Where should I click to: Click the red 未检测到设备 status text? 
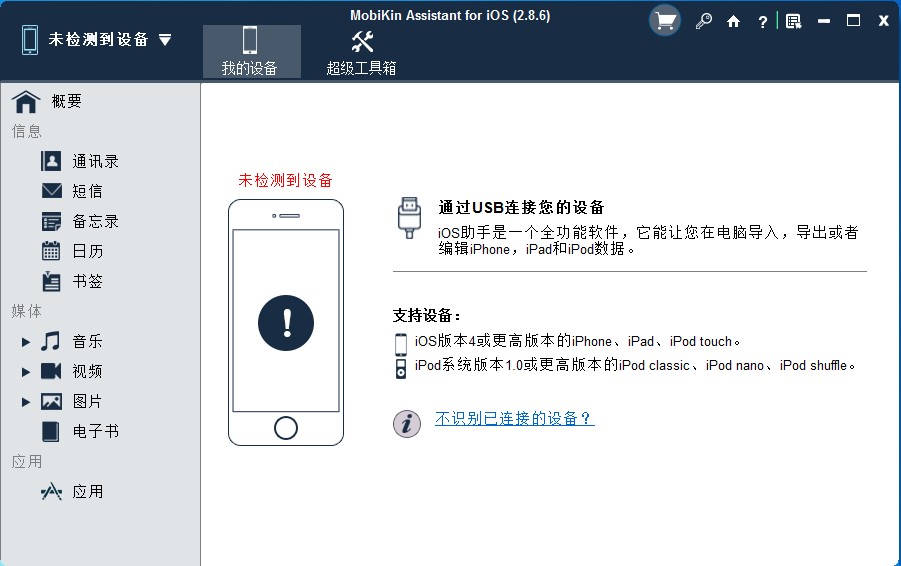[x=286, y=180]
